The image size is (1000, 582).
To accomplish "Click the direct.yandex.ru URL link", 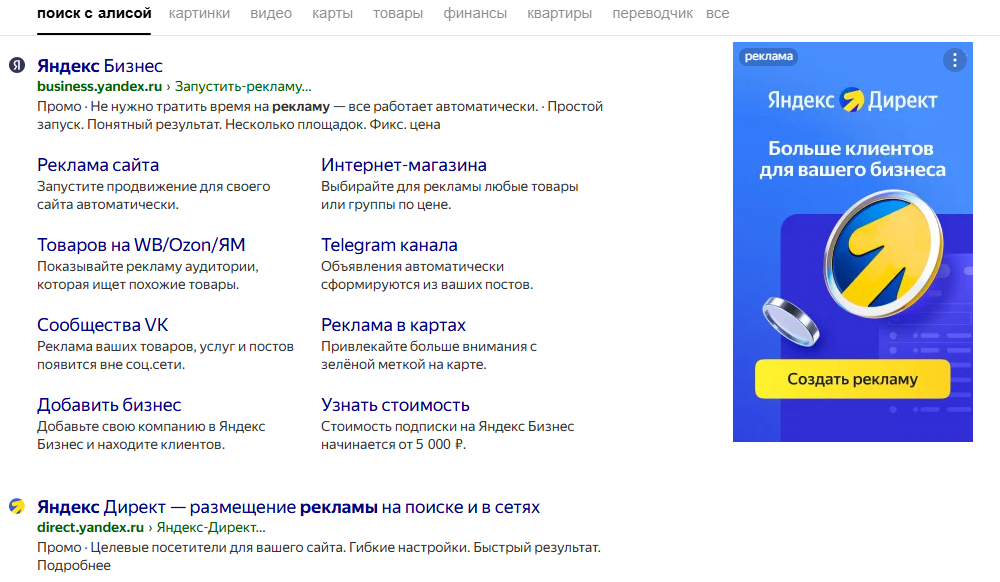I will pyautogui.click(x=91, y=527).
